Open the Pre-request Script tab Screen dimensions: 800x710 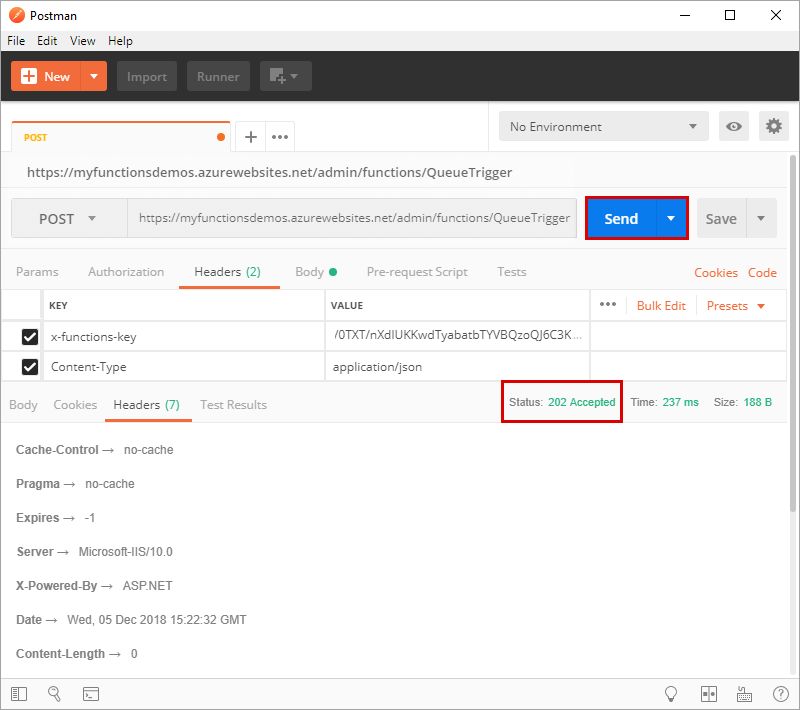click(417, 272)
